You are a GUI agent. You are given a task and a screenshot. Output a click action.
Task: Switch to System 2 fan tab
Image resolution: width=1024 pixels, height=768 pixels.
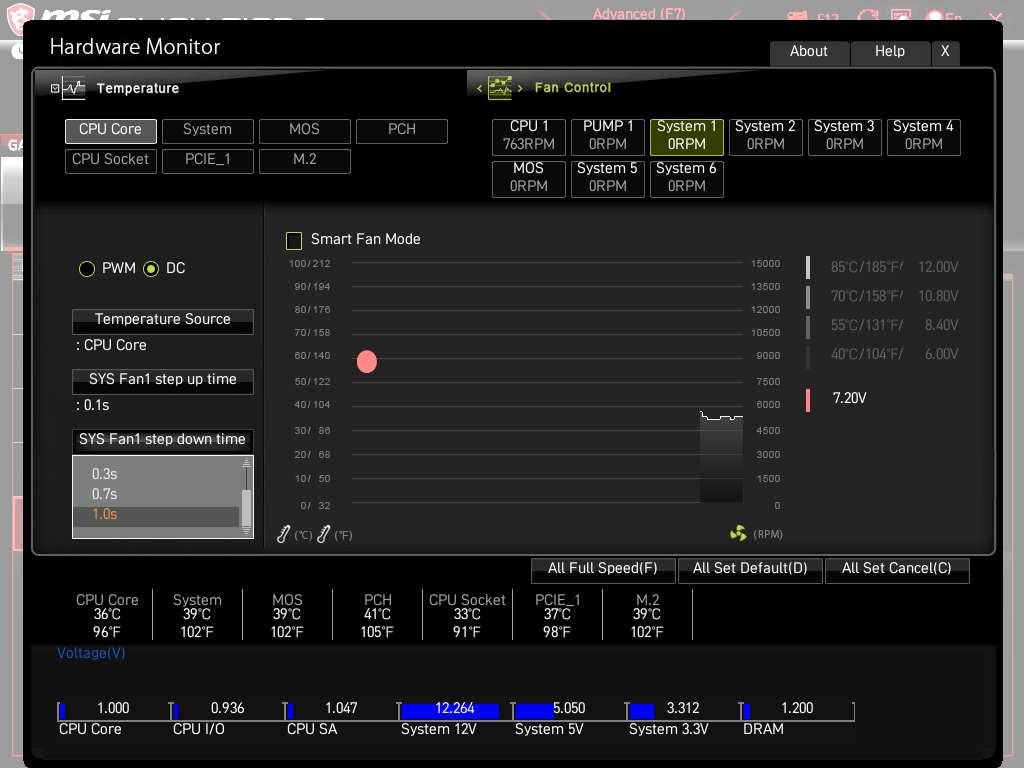pyautogui.click(x=765, y=136)
